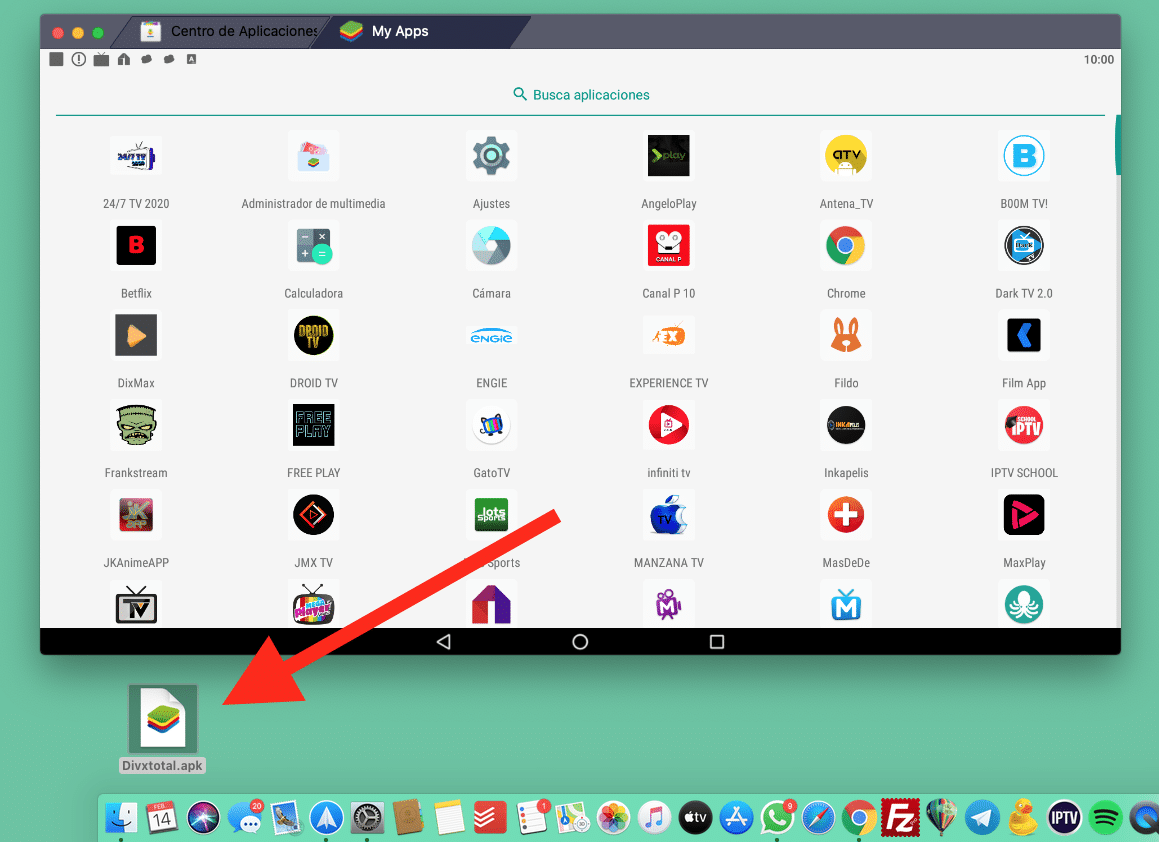Viewport: 1159px width, 842px height.
Task: Select the GatoTV app
Action: click(491, 425)
